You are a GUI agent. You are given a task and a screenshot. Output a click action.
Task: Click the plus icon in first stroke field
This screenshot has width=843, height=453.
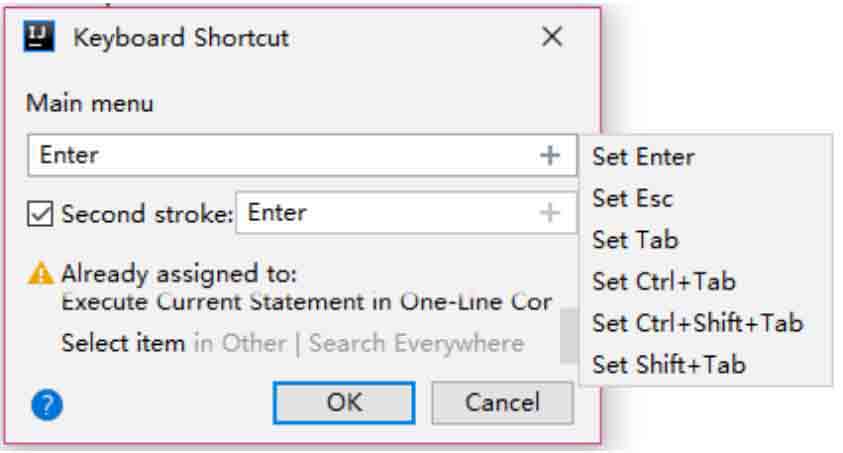click(x=550, y=156)
